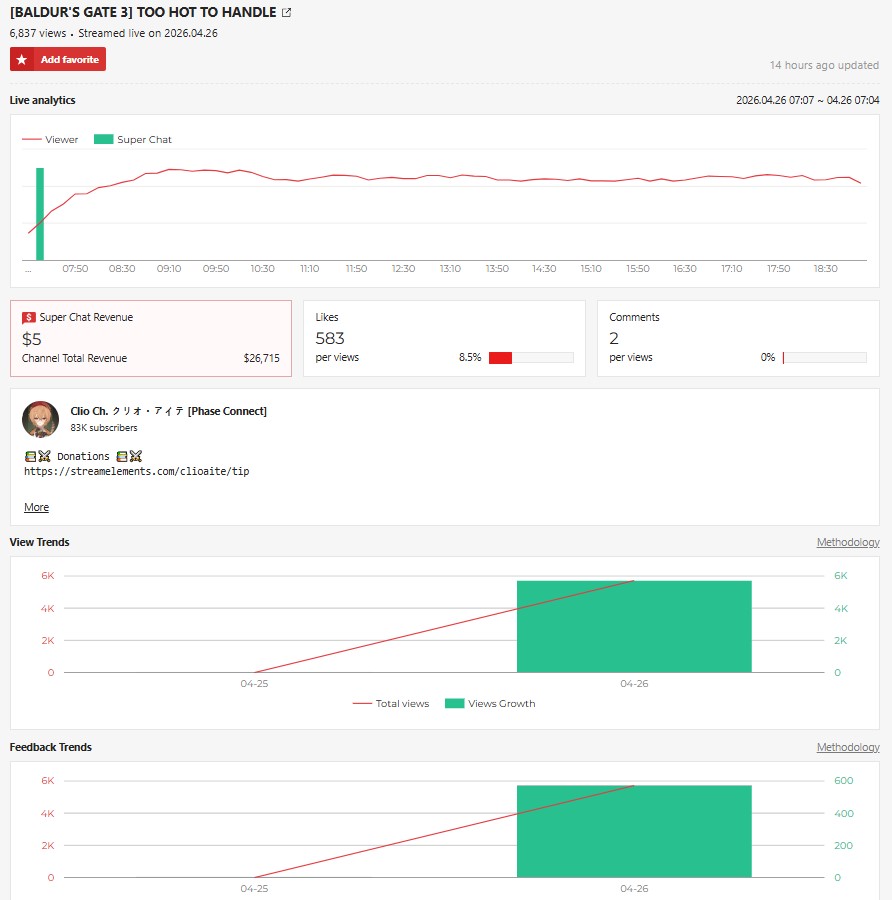Viewport: 892px width, 900px height.
Task: Toggle the Super Chat legend series
Action: [133, 139]
